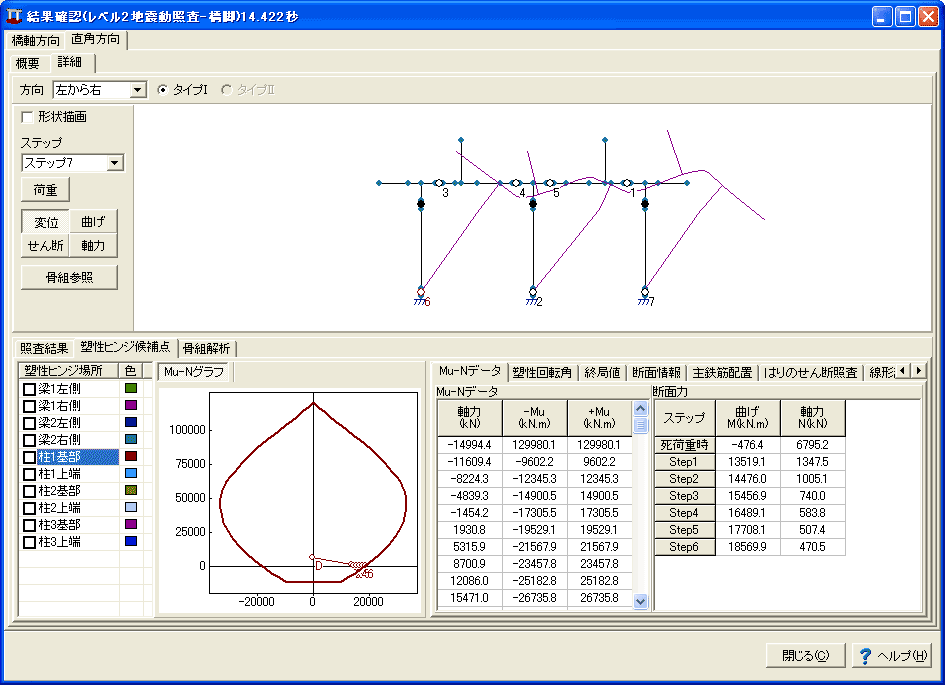Select support node 7 at column base
Screen dimensions: 945x685
click(645, 293)
